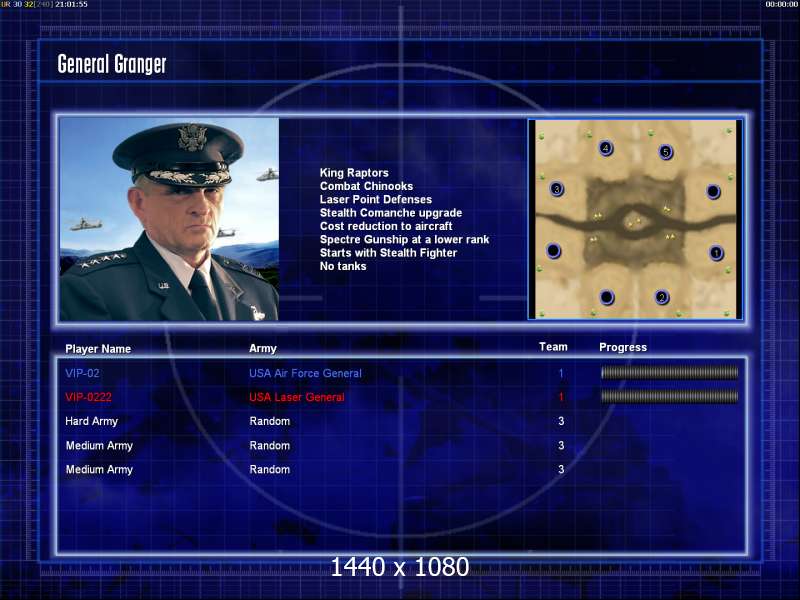
Task: Click team number 1 for VIP-0222
Action: pyautogui.click(x=561, y=397)
